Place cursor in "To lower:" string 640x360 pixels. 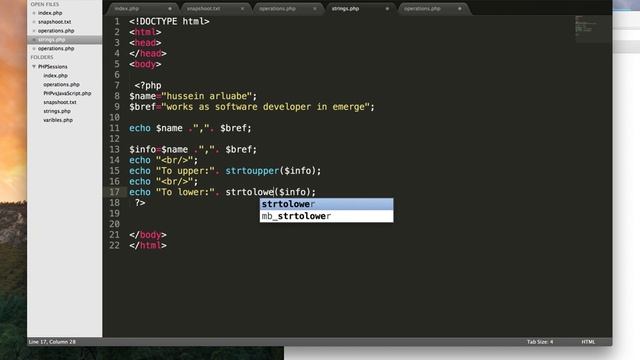click(185, 192)
